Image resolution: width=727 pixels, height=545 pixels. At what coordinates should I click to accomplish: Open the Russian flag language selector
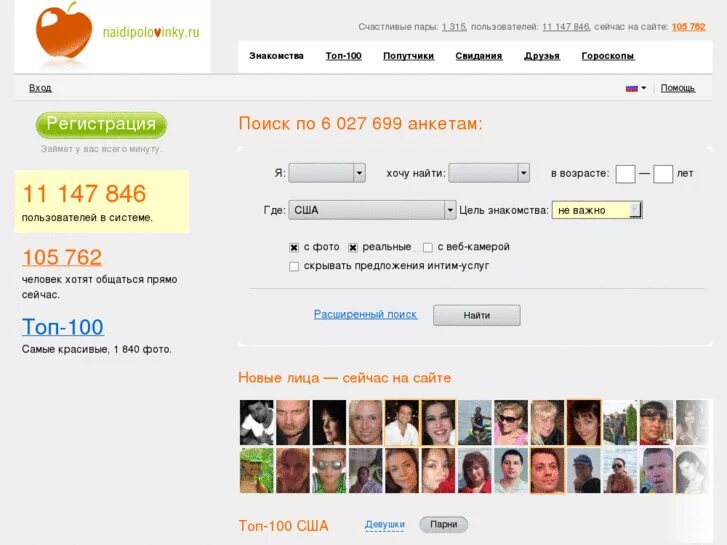coord(636,88)
